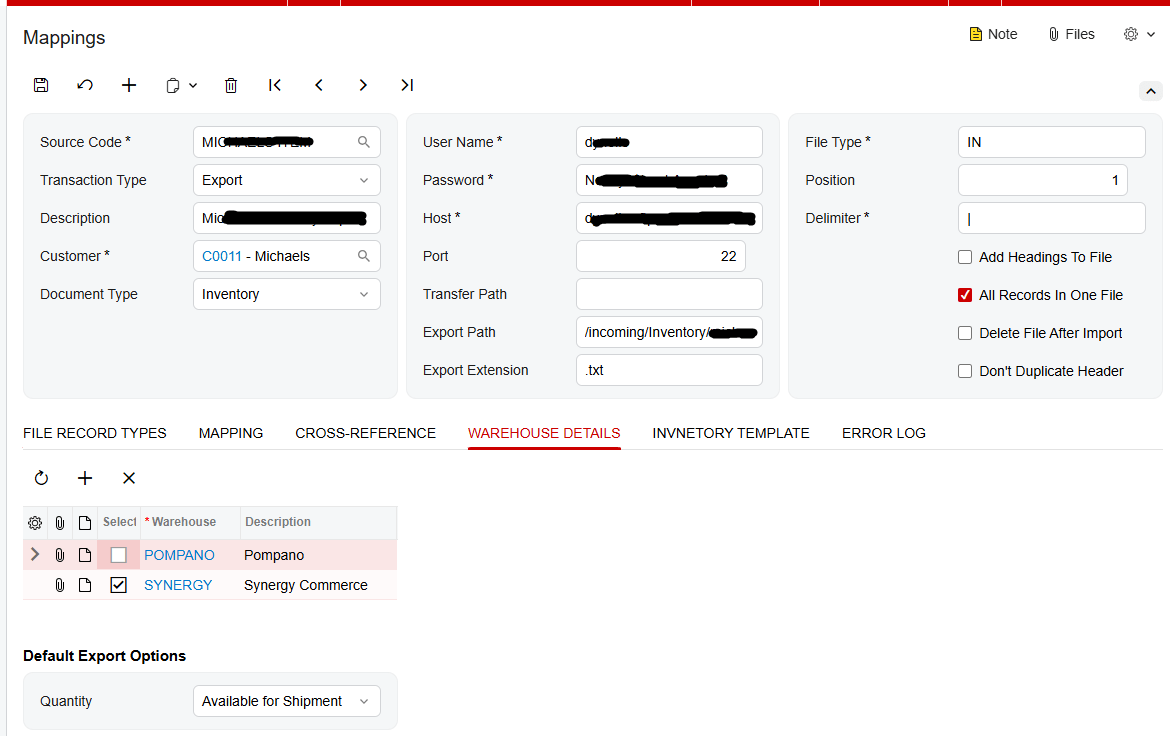Open the clipboard dropdown arrow
The height and width of the screenshot is (736, 1170).
pyautogui.click(x=193, y=85)
